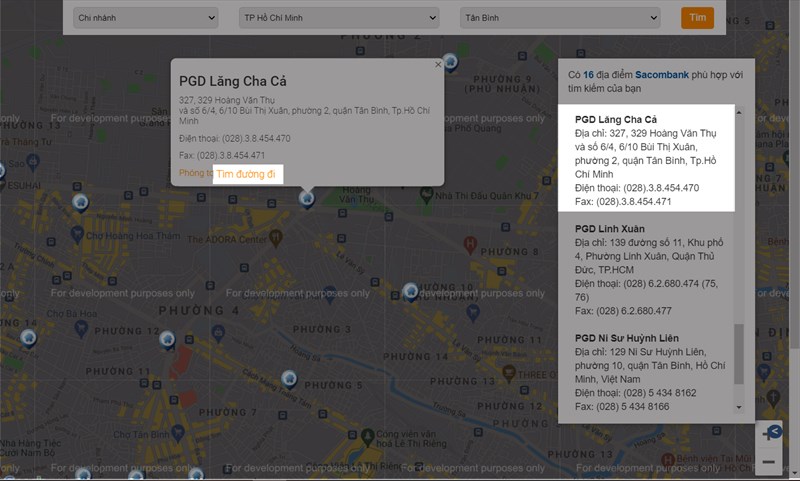Close the PGD Lăng Cha Cả popup
The image size is (800, 481).
438,65
